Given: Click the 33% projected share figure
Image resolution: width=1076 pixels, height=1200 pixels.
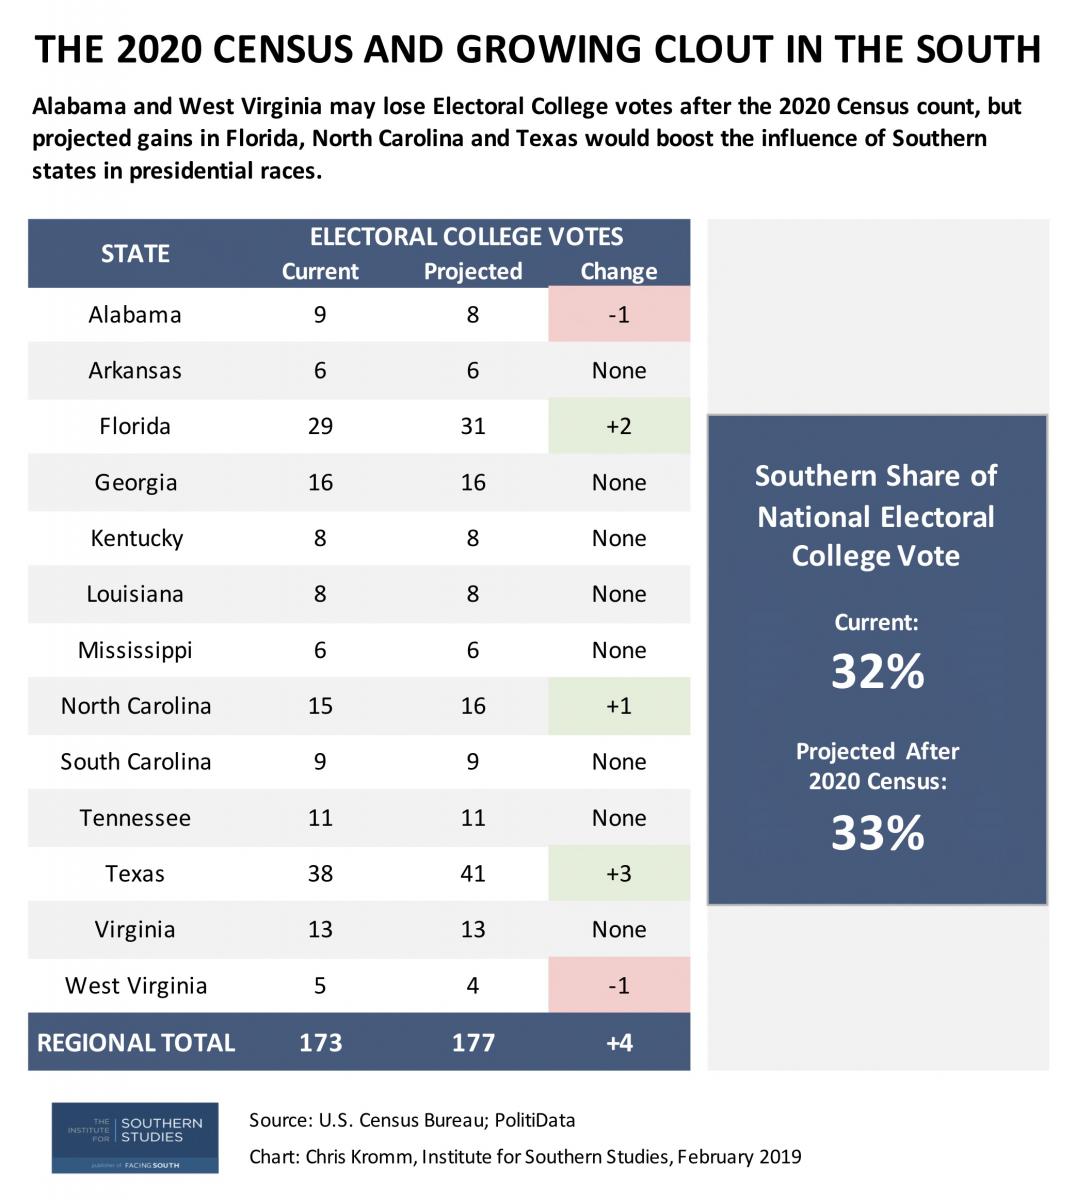Looking at the screenshot, I should [x=877, y=833].
